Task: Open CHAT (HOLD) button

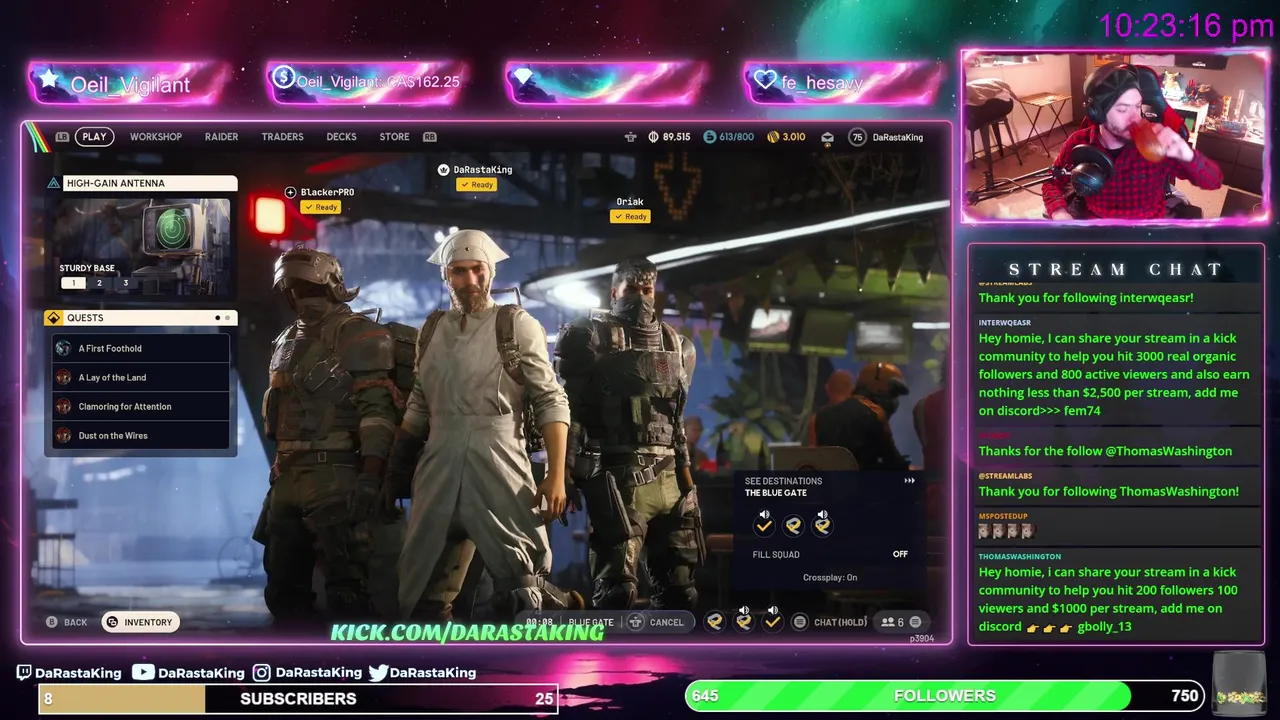Action: (x=830, y=622)
